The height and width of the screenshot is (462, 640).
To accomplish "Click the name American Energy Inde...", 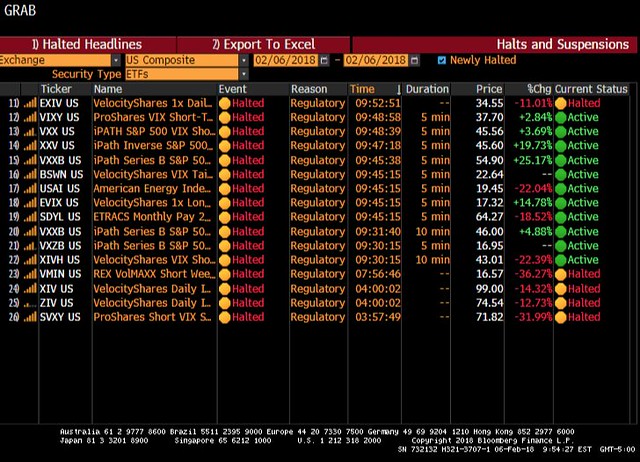I will click(x=152, y=189).
